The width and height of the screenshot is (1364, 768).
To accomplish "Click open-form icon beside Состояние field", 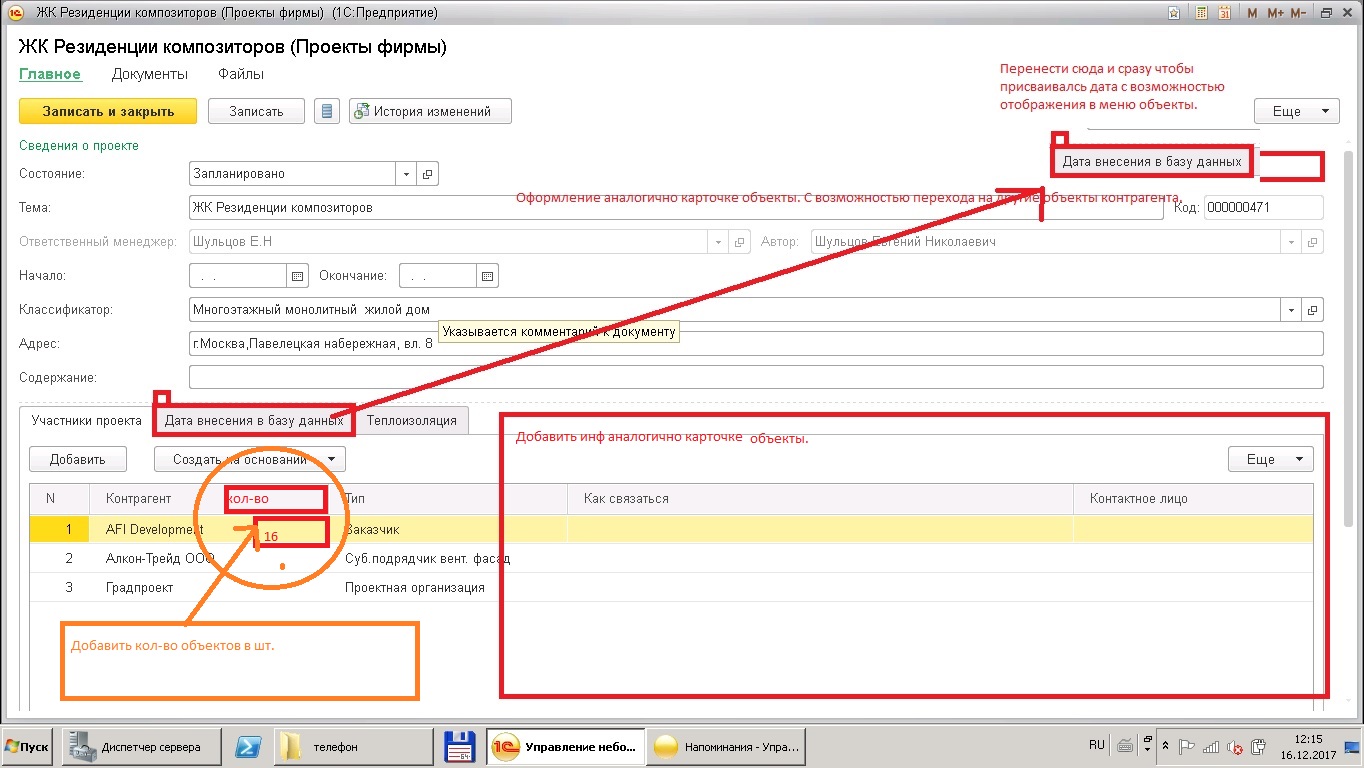I will [x=428, y=174].
